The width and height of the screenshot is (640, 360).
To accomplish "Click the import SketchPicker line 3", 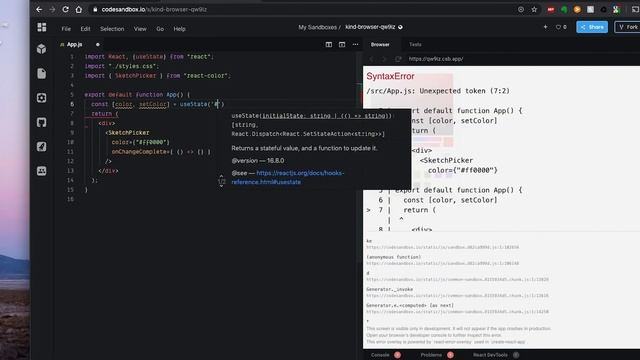I will click(x=158, y=76).
